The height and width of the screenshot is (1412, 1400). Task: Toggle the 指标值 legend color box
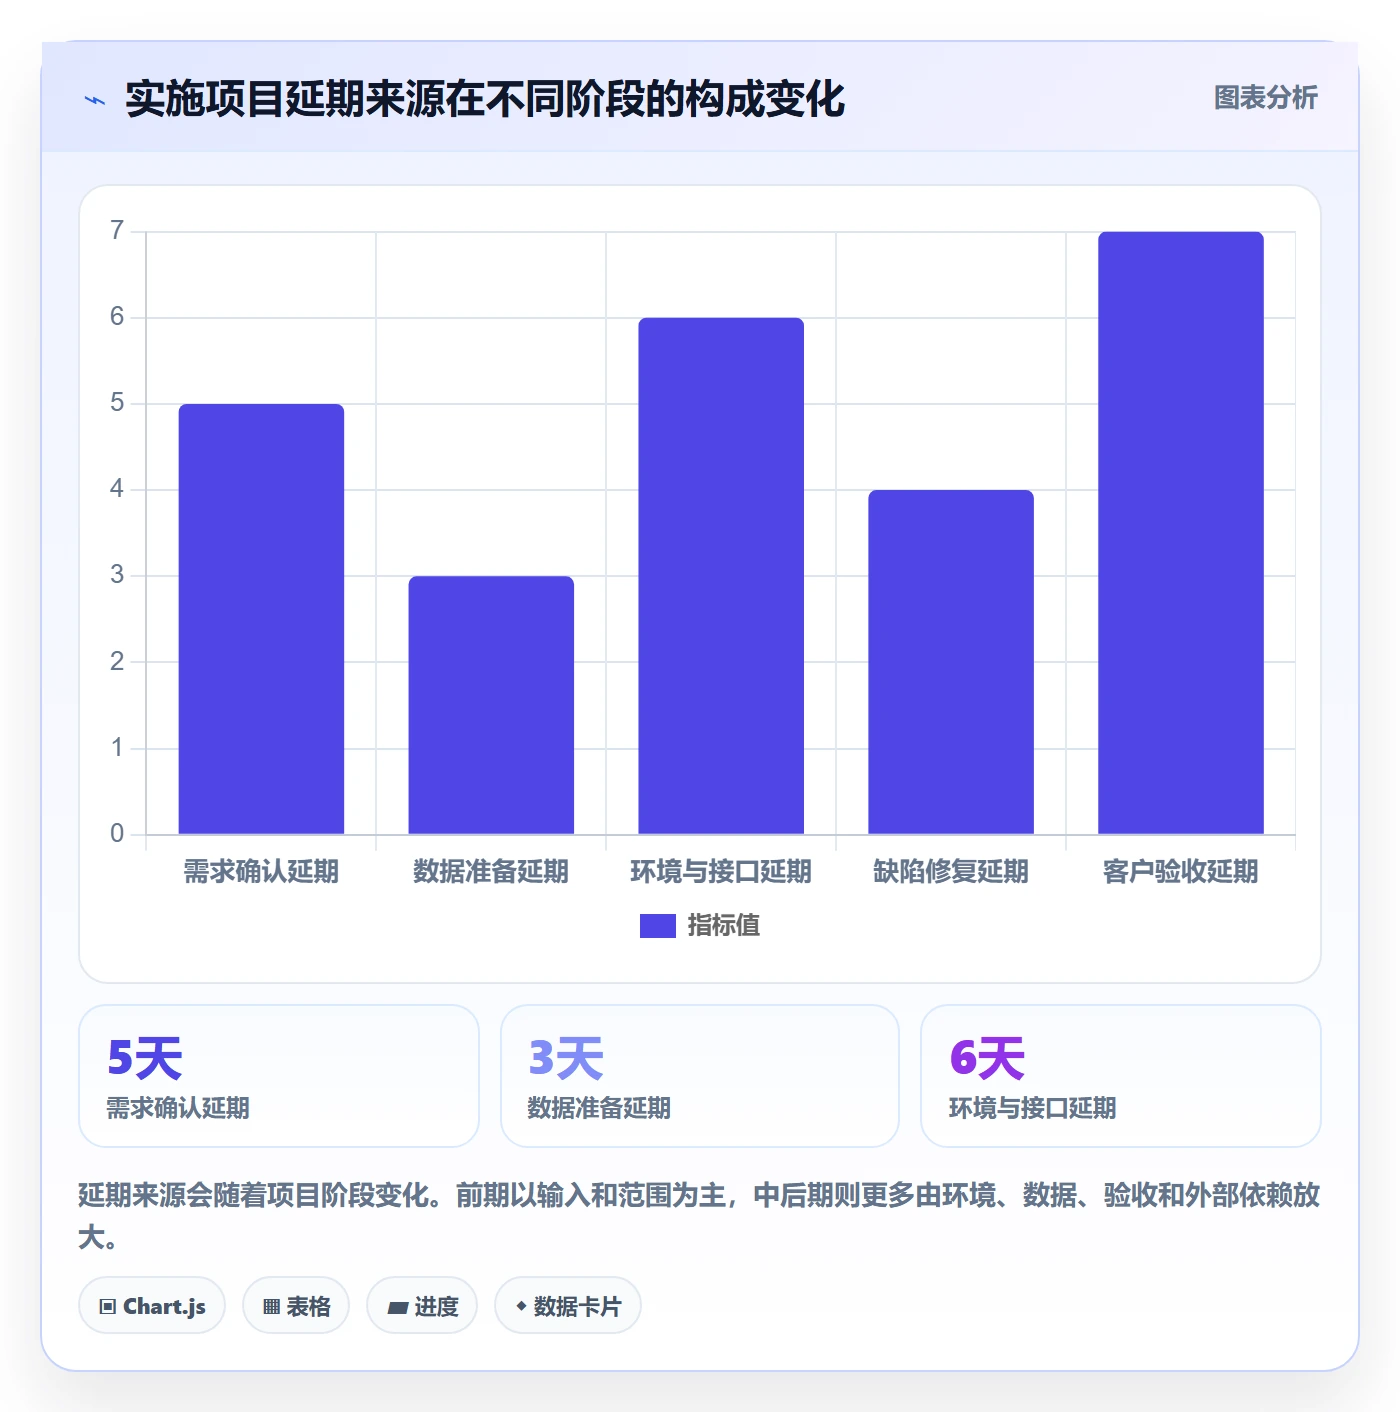(x=658, y=926)
